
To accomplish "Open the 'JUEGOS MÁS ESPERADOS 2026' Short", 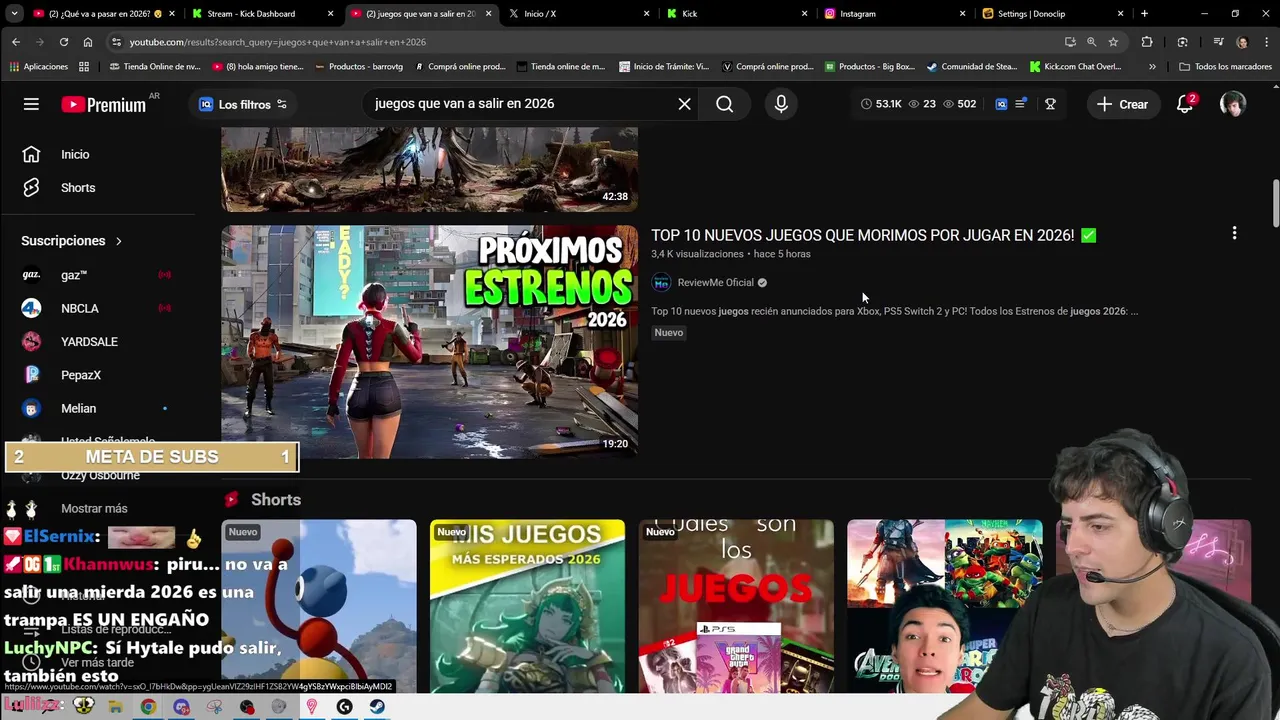I will (527, 606).
